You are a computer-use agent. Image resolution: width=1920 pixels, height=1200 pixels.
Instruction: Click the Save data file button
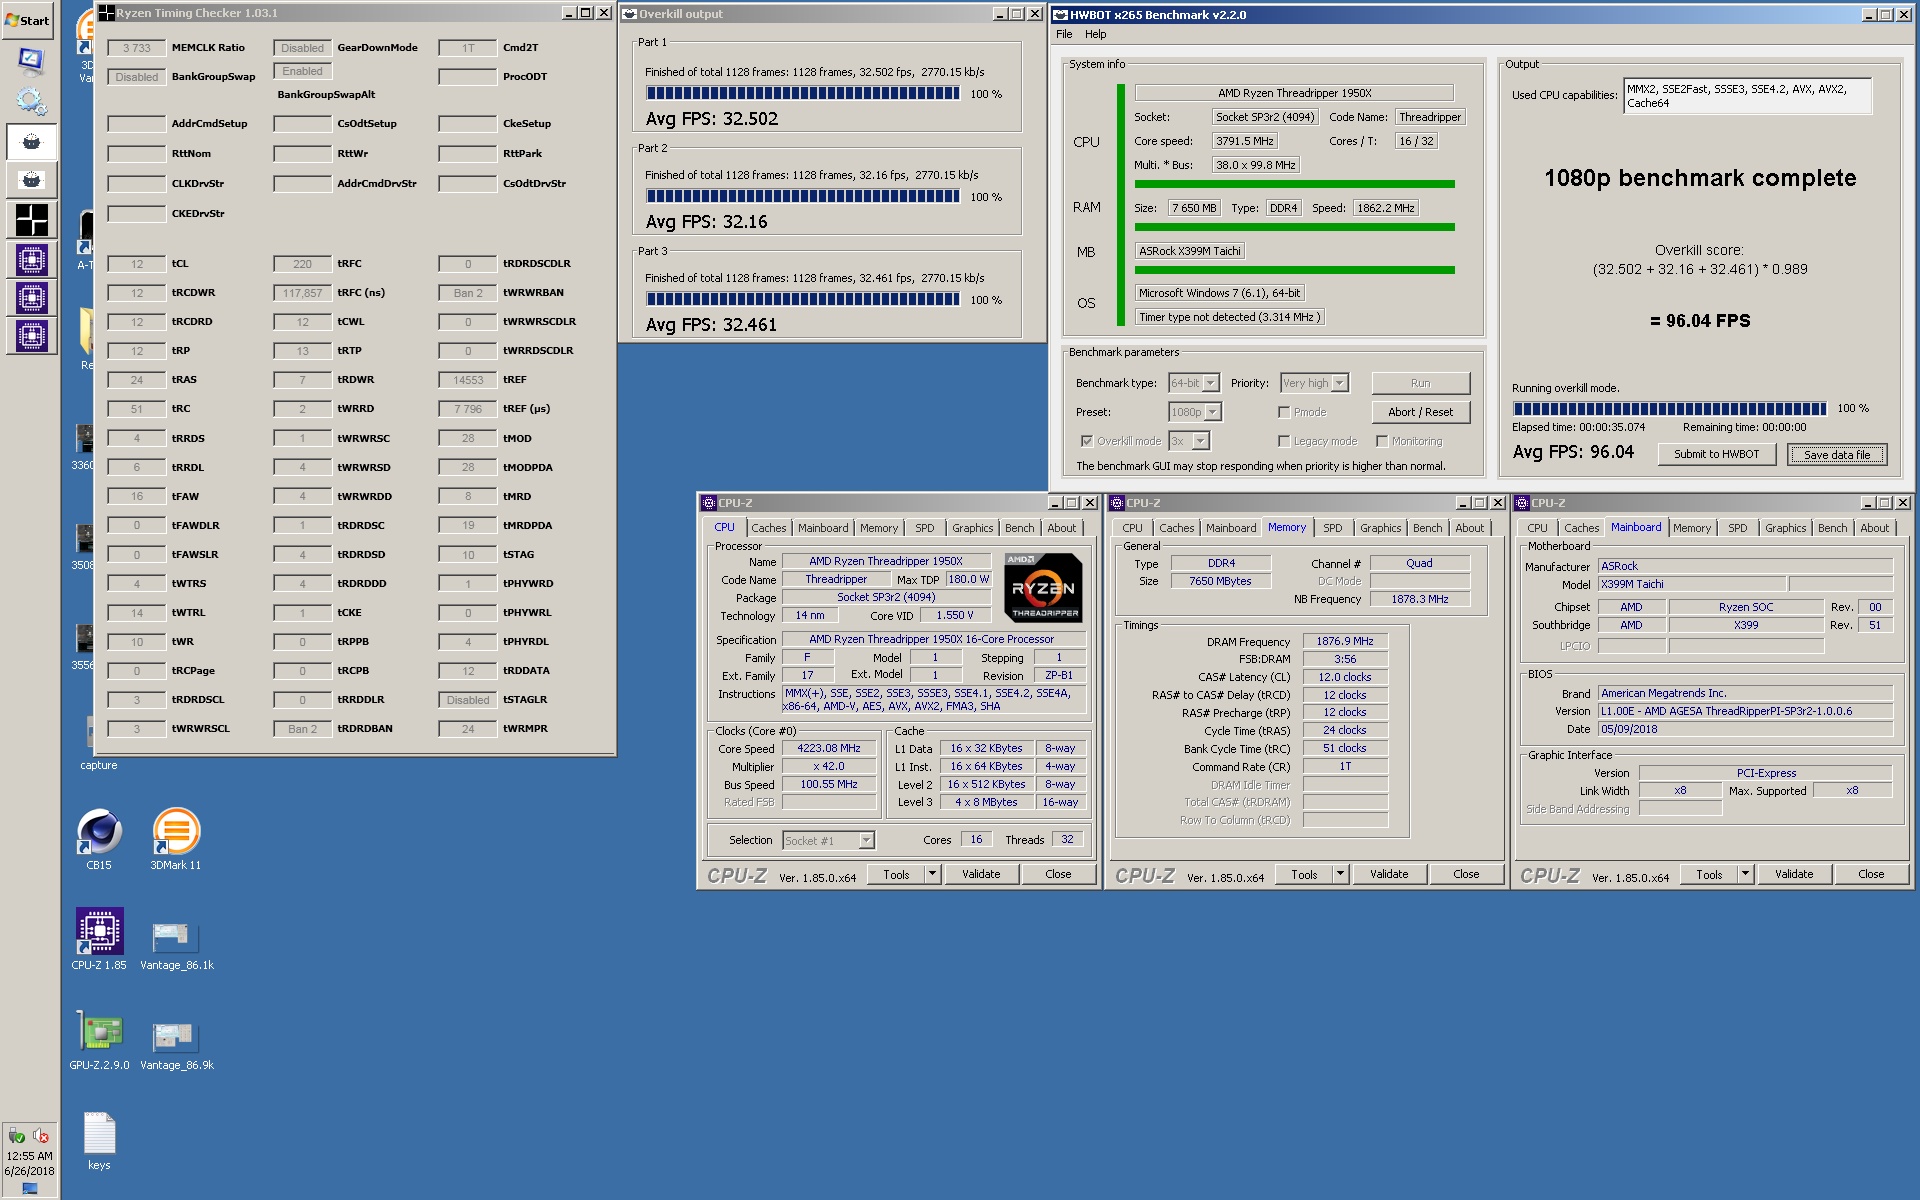coord(1837,455)
